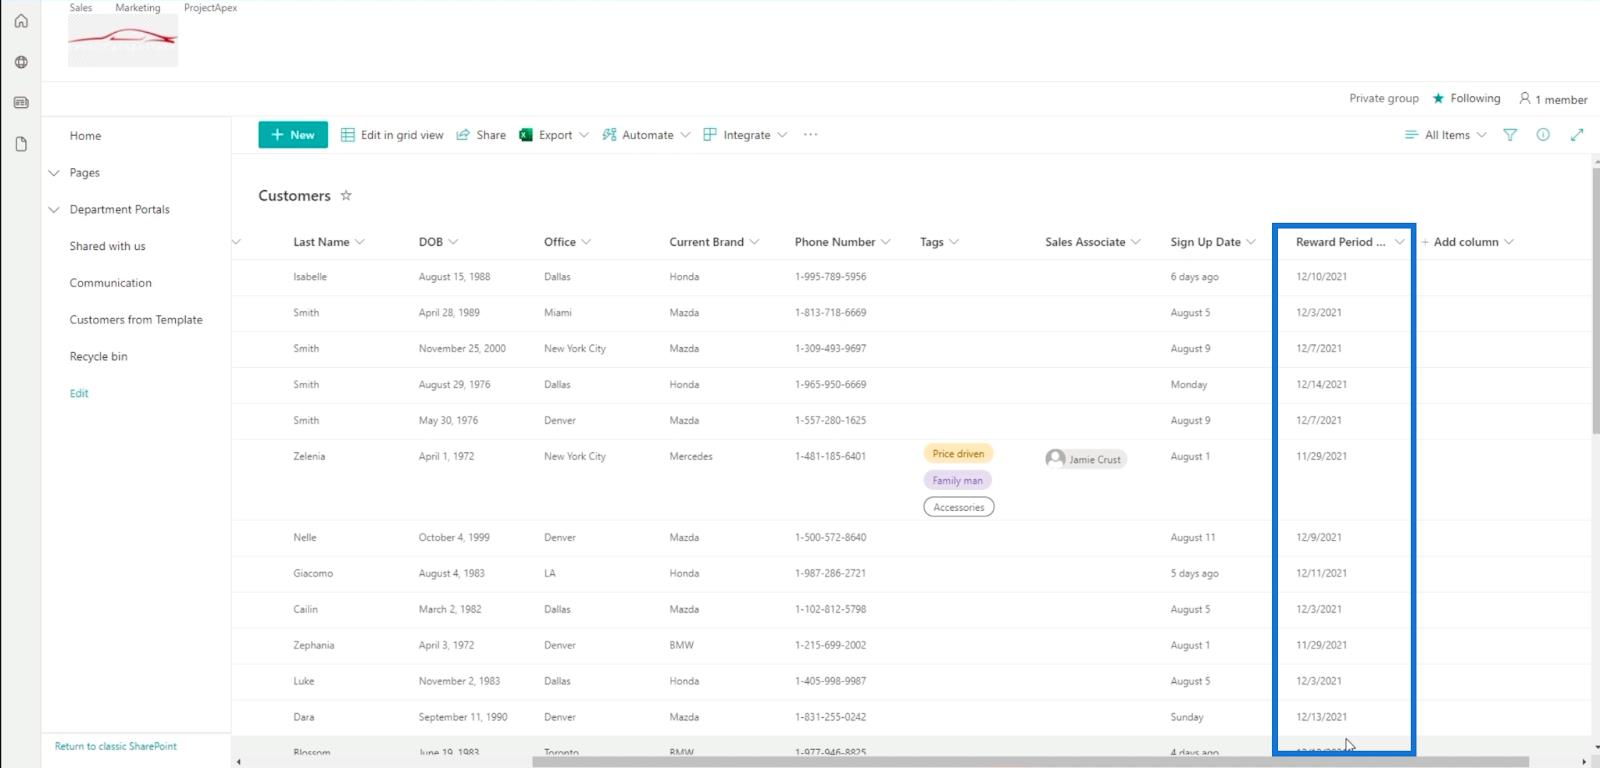Toggle the Following star
Viewport: 1600px width, 768px height.
(1438, 98)
